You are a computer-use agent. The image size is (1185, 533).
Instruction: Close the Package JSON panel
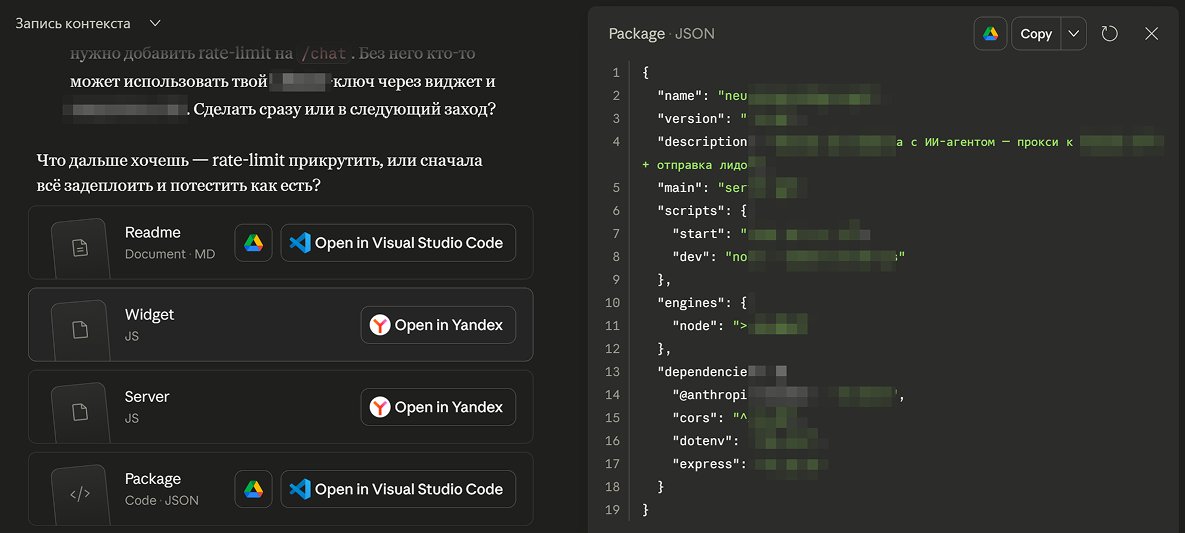click(x=1151, y=34)
